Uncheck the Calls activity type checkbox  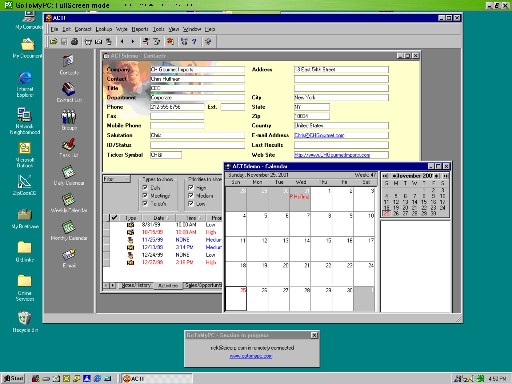tap(145, 187)
